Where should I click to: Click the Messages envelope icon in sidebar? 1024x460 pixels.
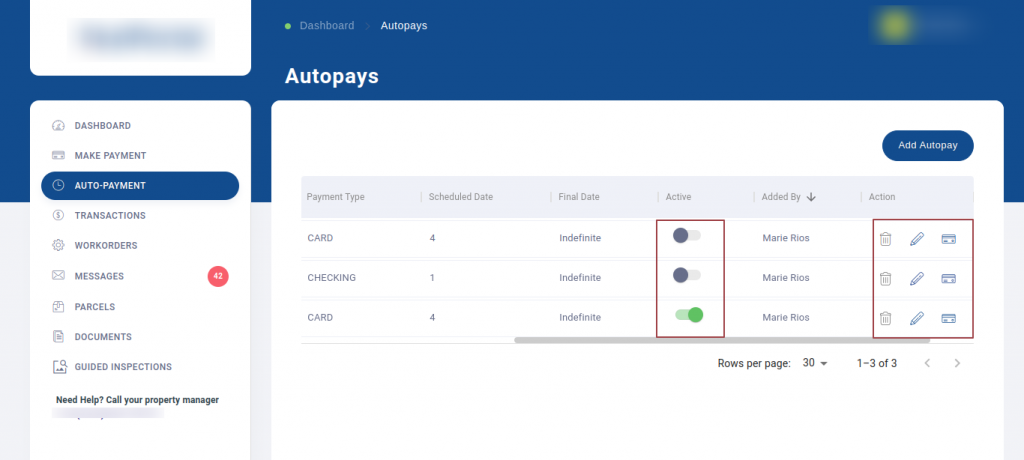pos(58,276)
